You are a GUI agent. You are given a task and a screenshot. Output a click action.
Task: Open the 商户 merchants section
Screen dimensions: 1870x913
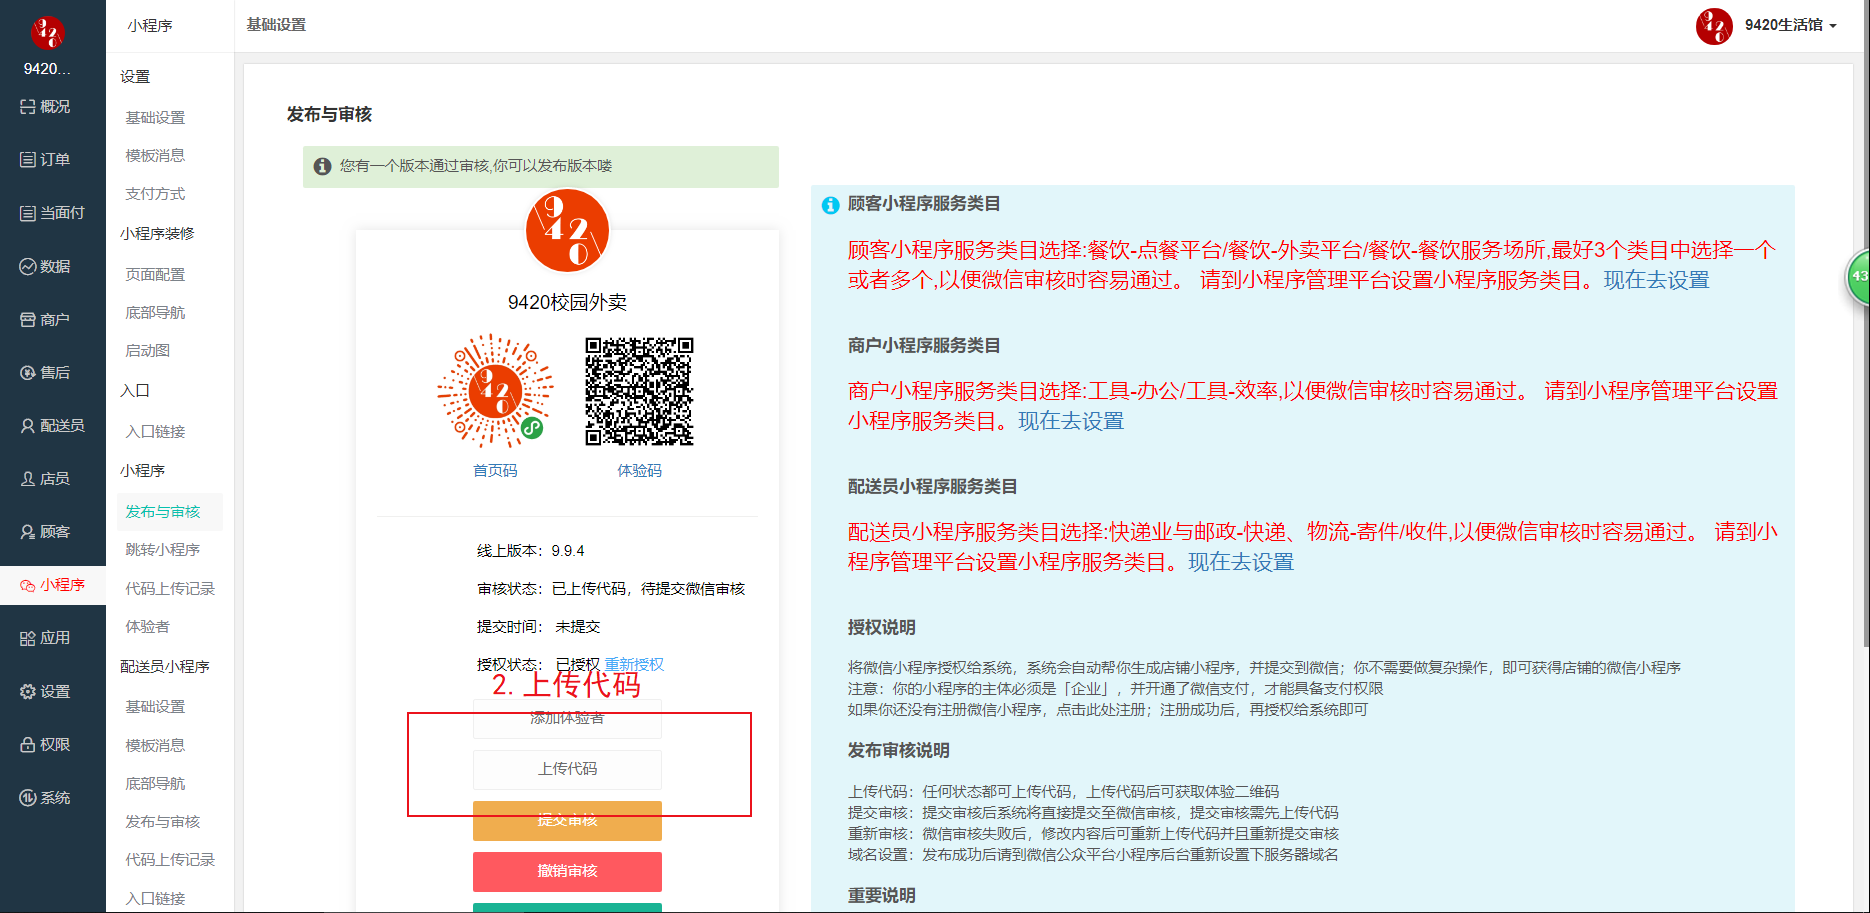point(45,320)
